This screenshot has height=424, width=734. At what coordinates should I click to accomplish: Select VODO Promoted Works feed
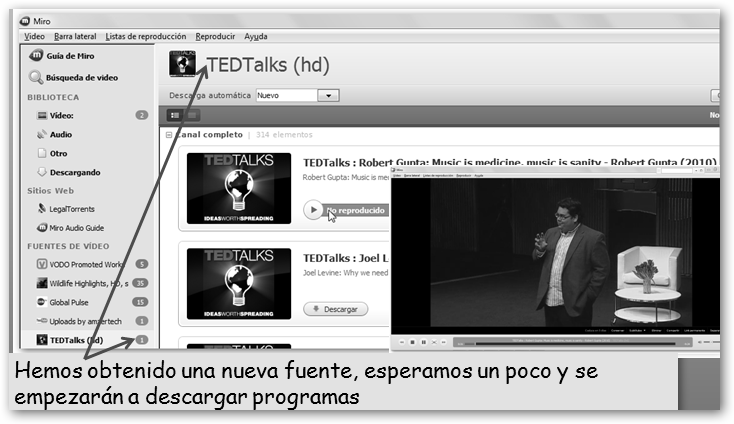pyautogui.click(x=84, y=264)
